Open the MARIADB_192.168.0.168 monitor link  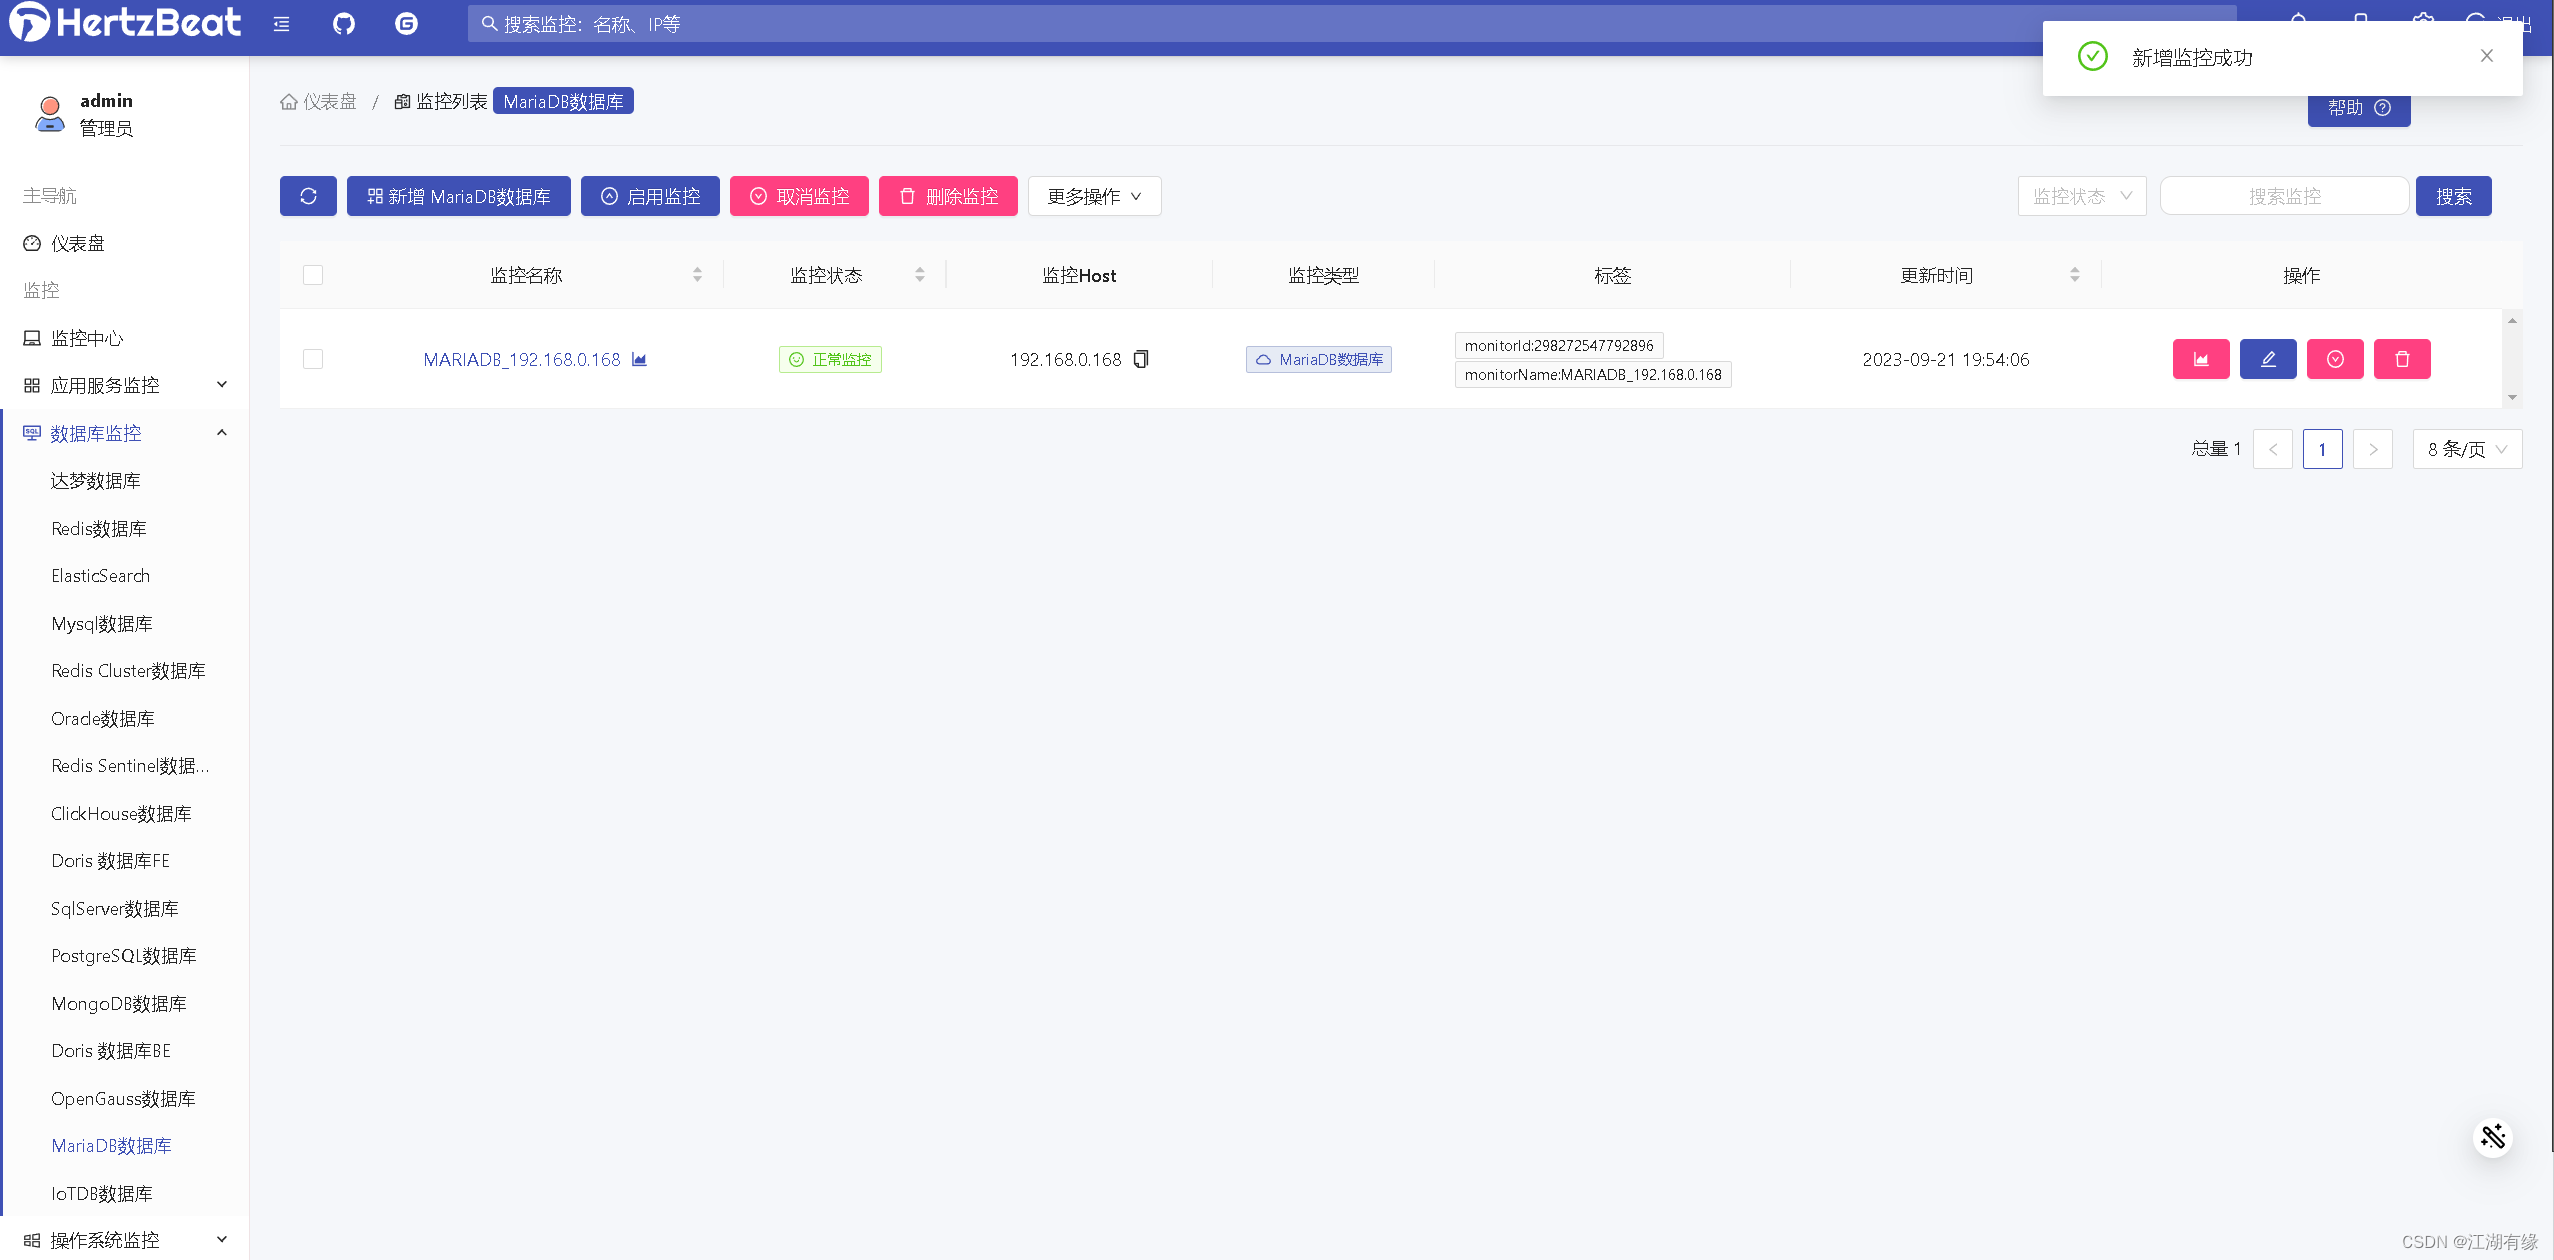pyautogui.click(x=522, y=359)
